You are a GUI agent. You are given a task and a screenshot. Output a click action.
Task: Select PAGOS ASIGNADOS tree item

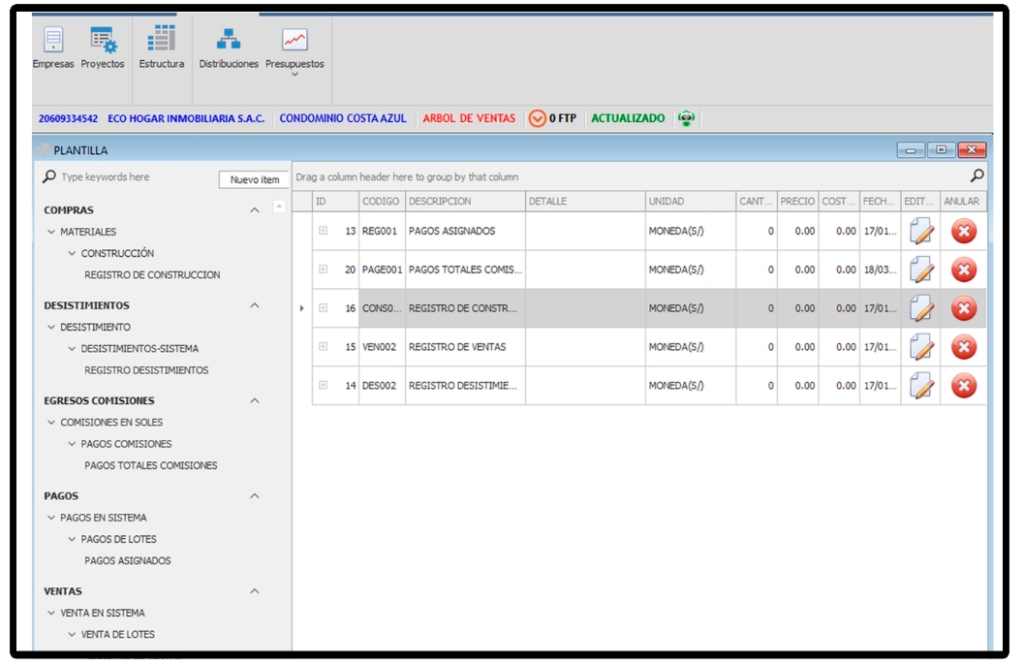pyautogui.click(x=127, y=561)
